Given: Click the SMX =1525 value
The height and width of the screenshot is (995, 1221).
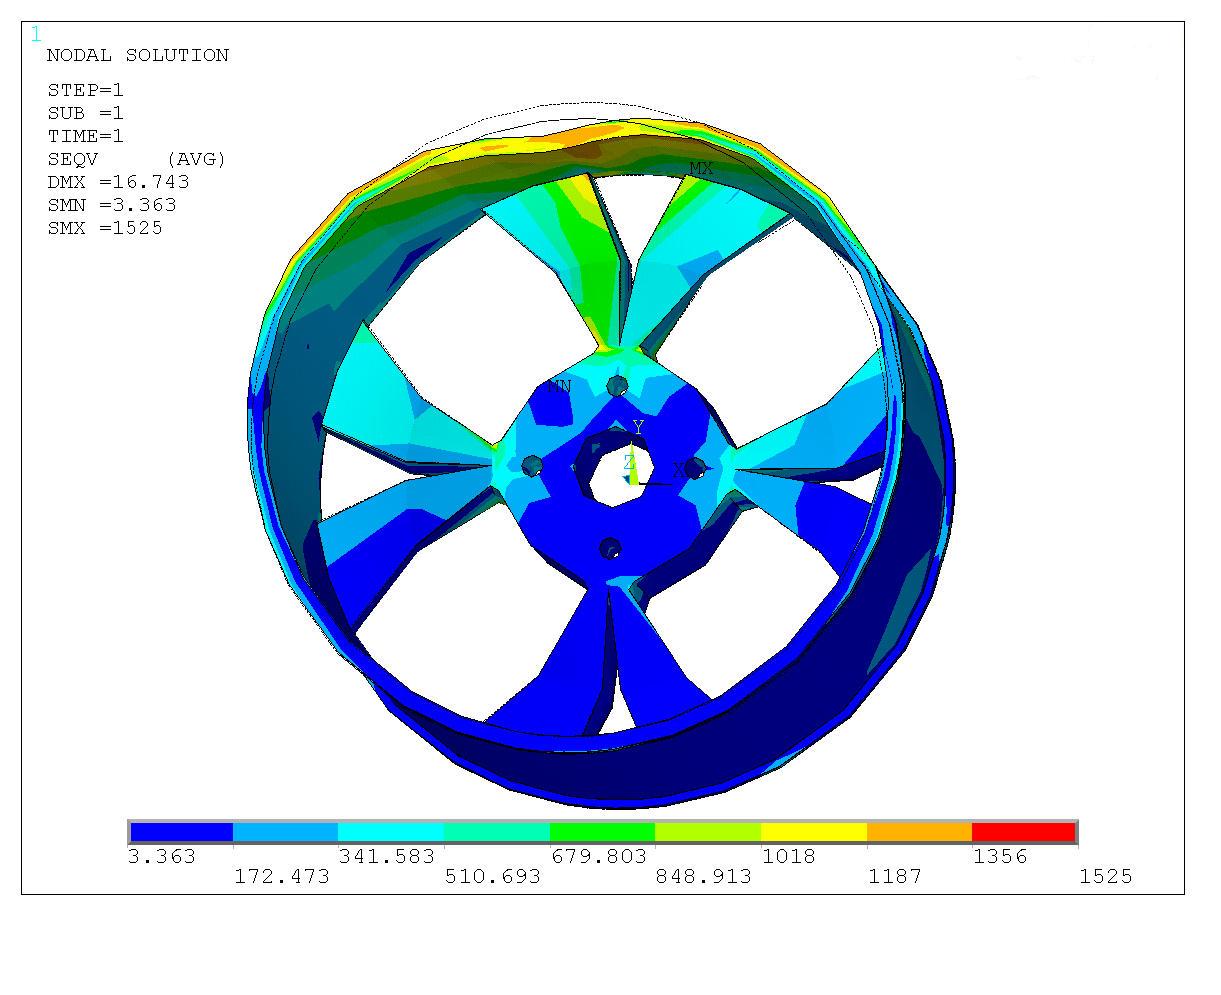Looking at the screenshot, I should pos(105,228).
